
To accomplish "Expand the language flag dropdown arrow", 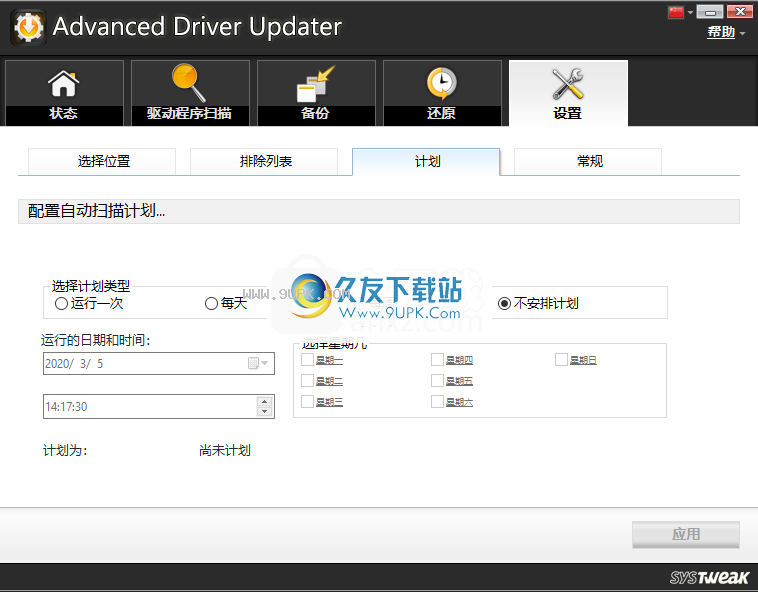I will pyautogui.click(x=690, y=12).
